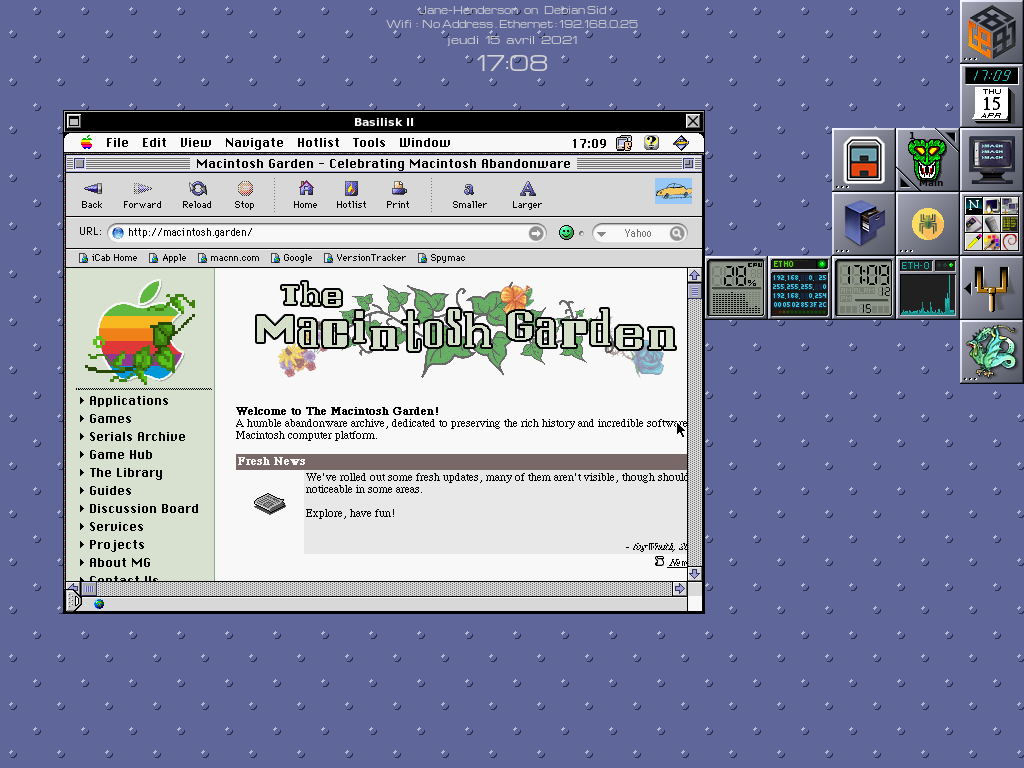
Task: Click the window collapse box in iCab title bar
Action: (688, 163)
